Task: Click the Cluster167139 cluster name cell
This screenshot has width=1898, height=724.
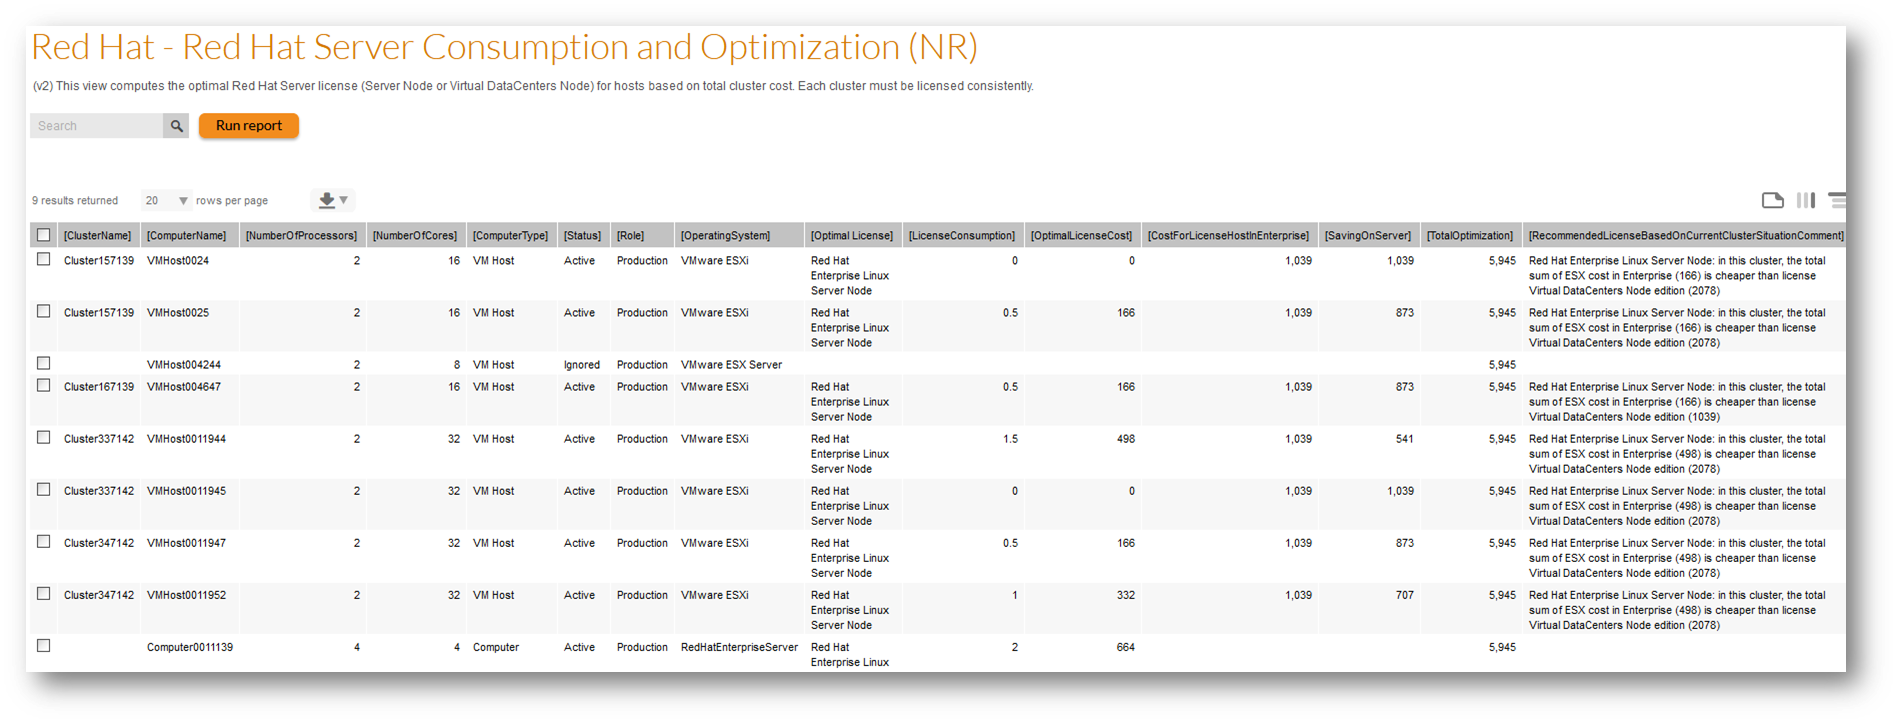Action: click(x=99, y=387)
